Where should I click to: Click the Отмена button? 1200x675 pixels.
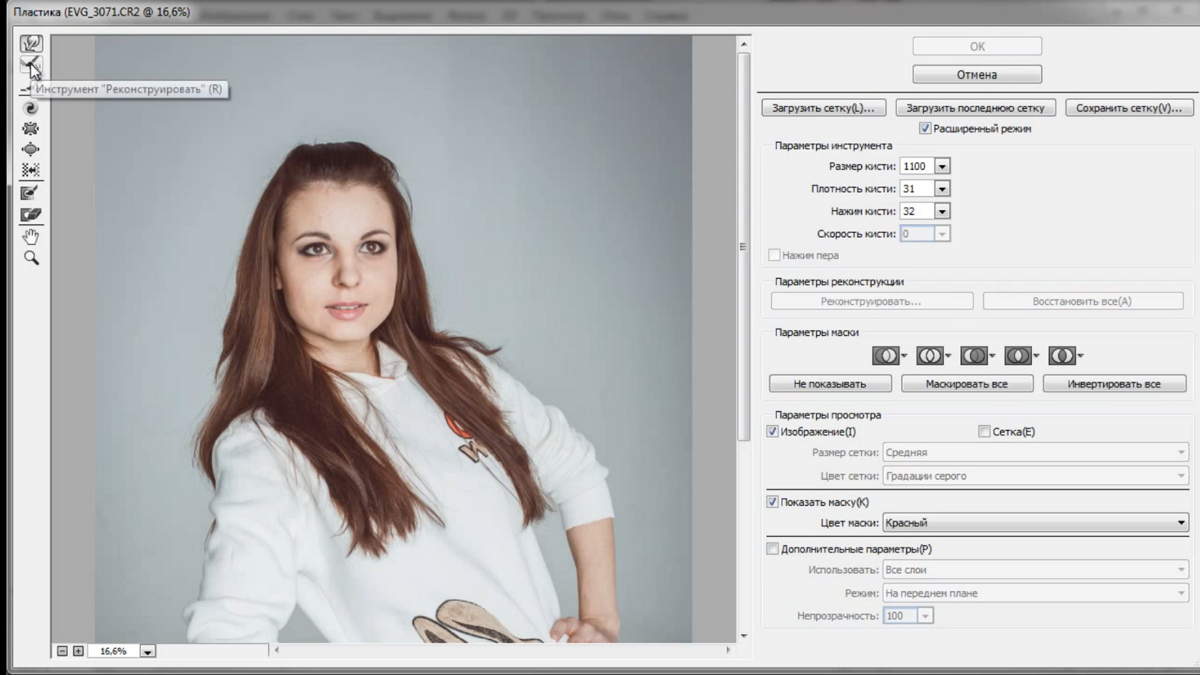click(x=977, y=75)
